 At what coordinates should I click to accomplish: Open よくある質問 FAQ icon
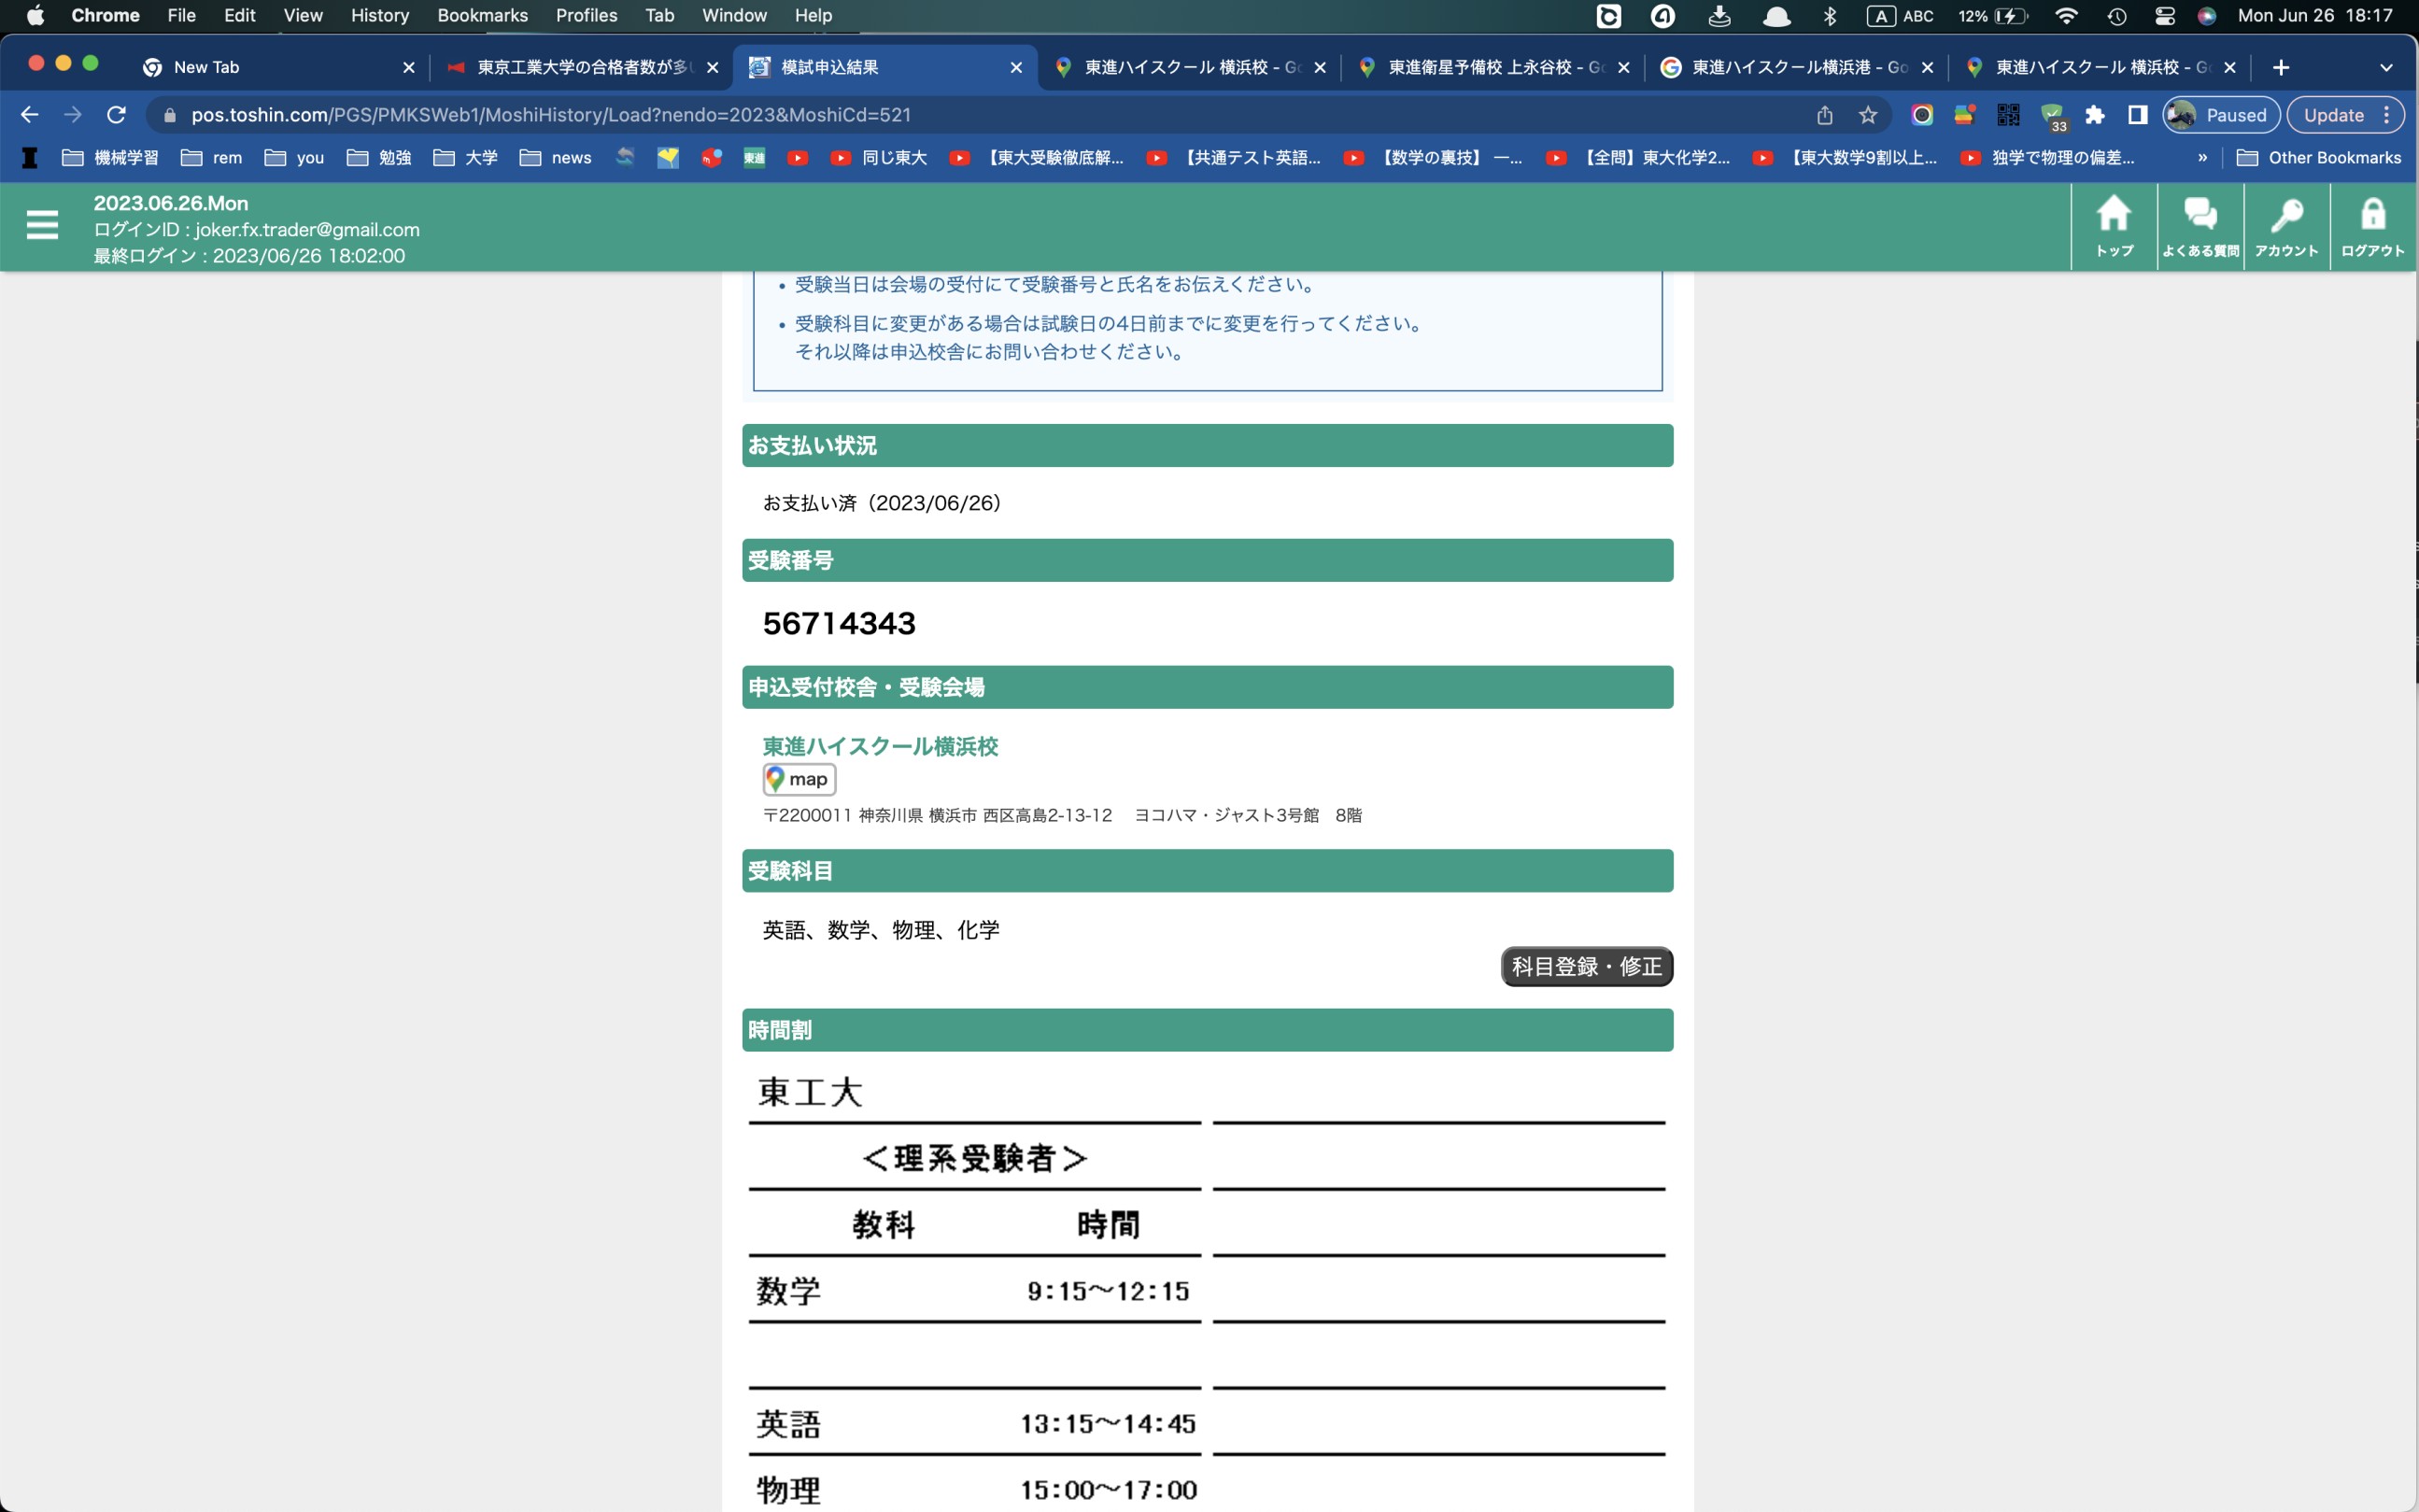[x=2200, y=226]
